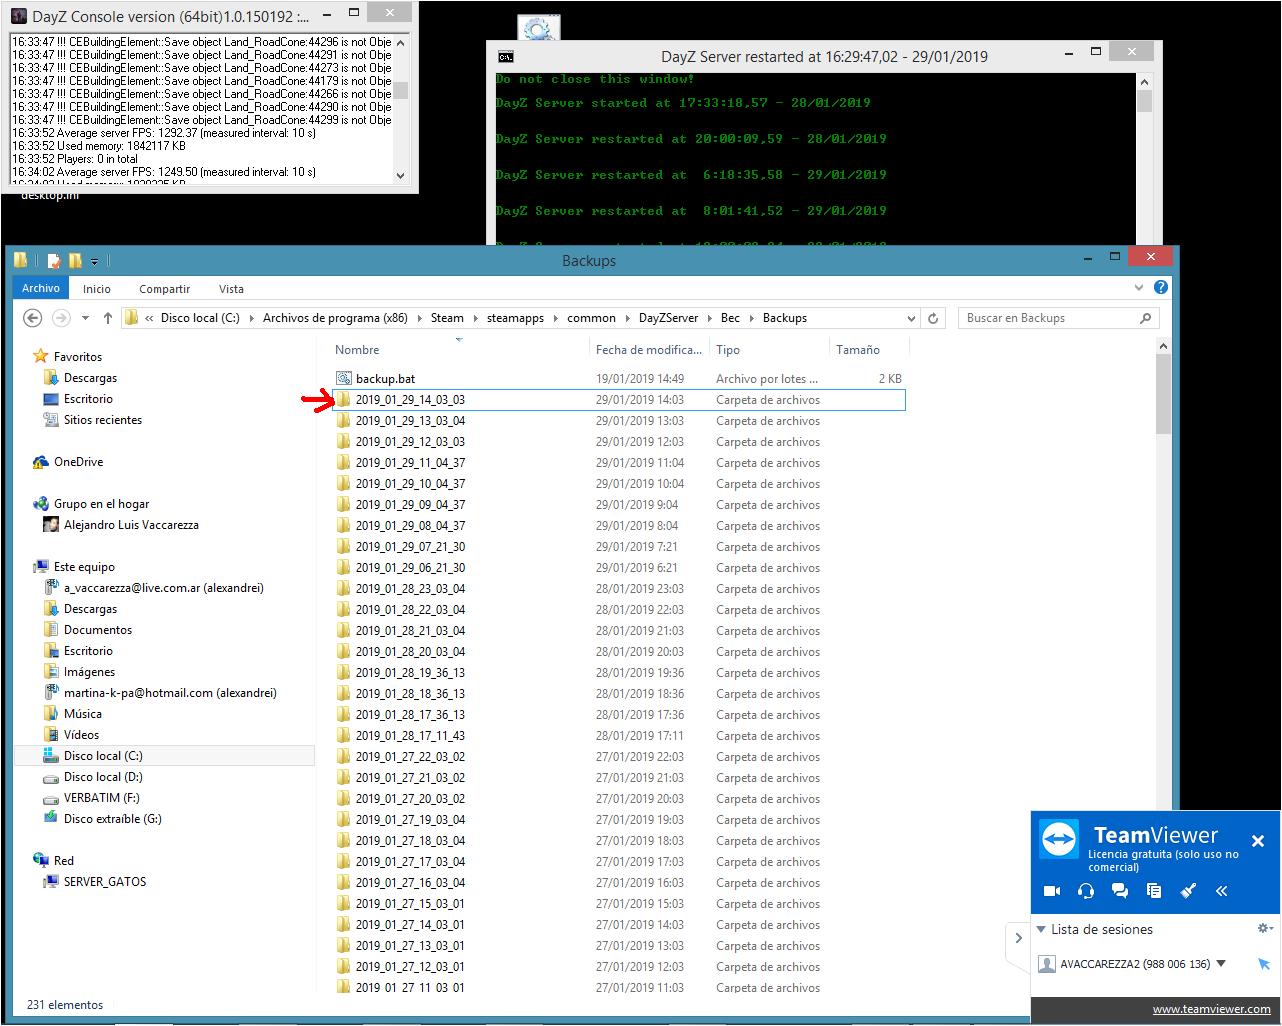Select folder 2019_01_29_14_03_03
Screen dimensions: 1282x1026
click(x=618, y=400)
